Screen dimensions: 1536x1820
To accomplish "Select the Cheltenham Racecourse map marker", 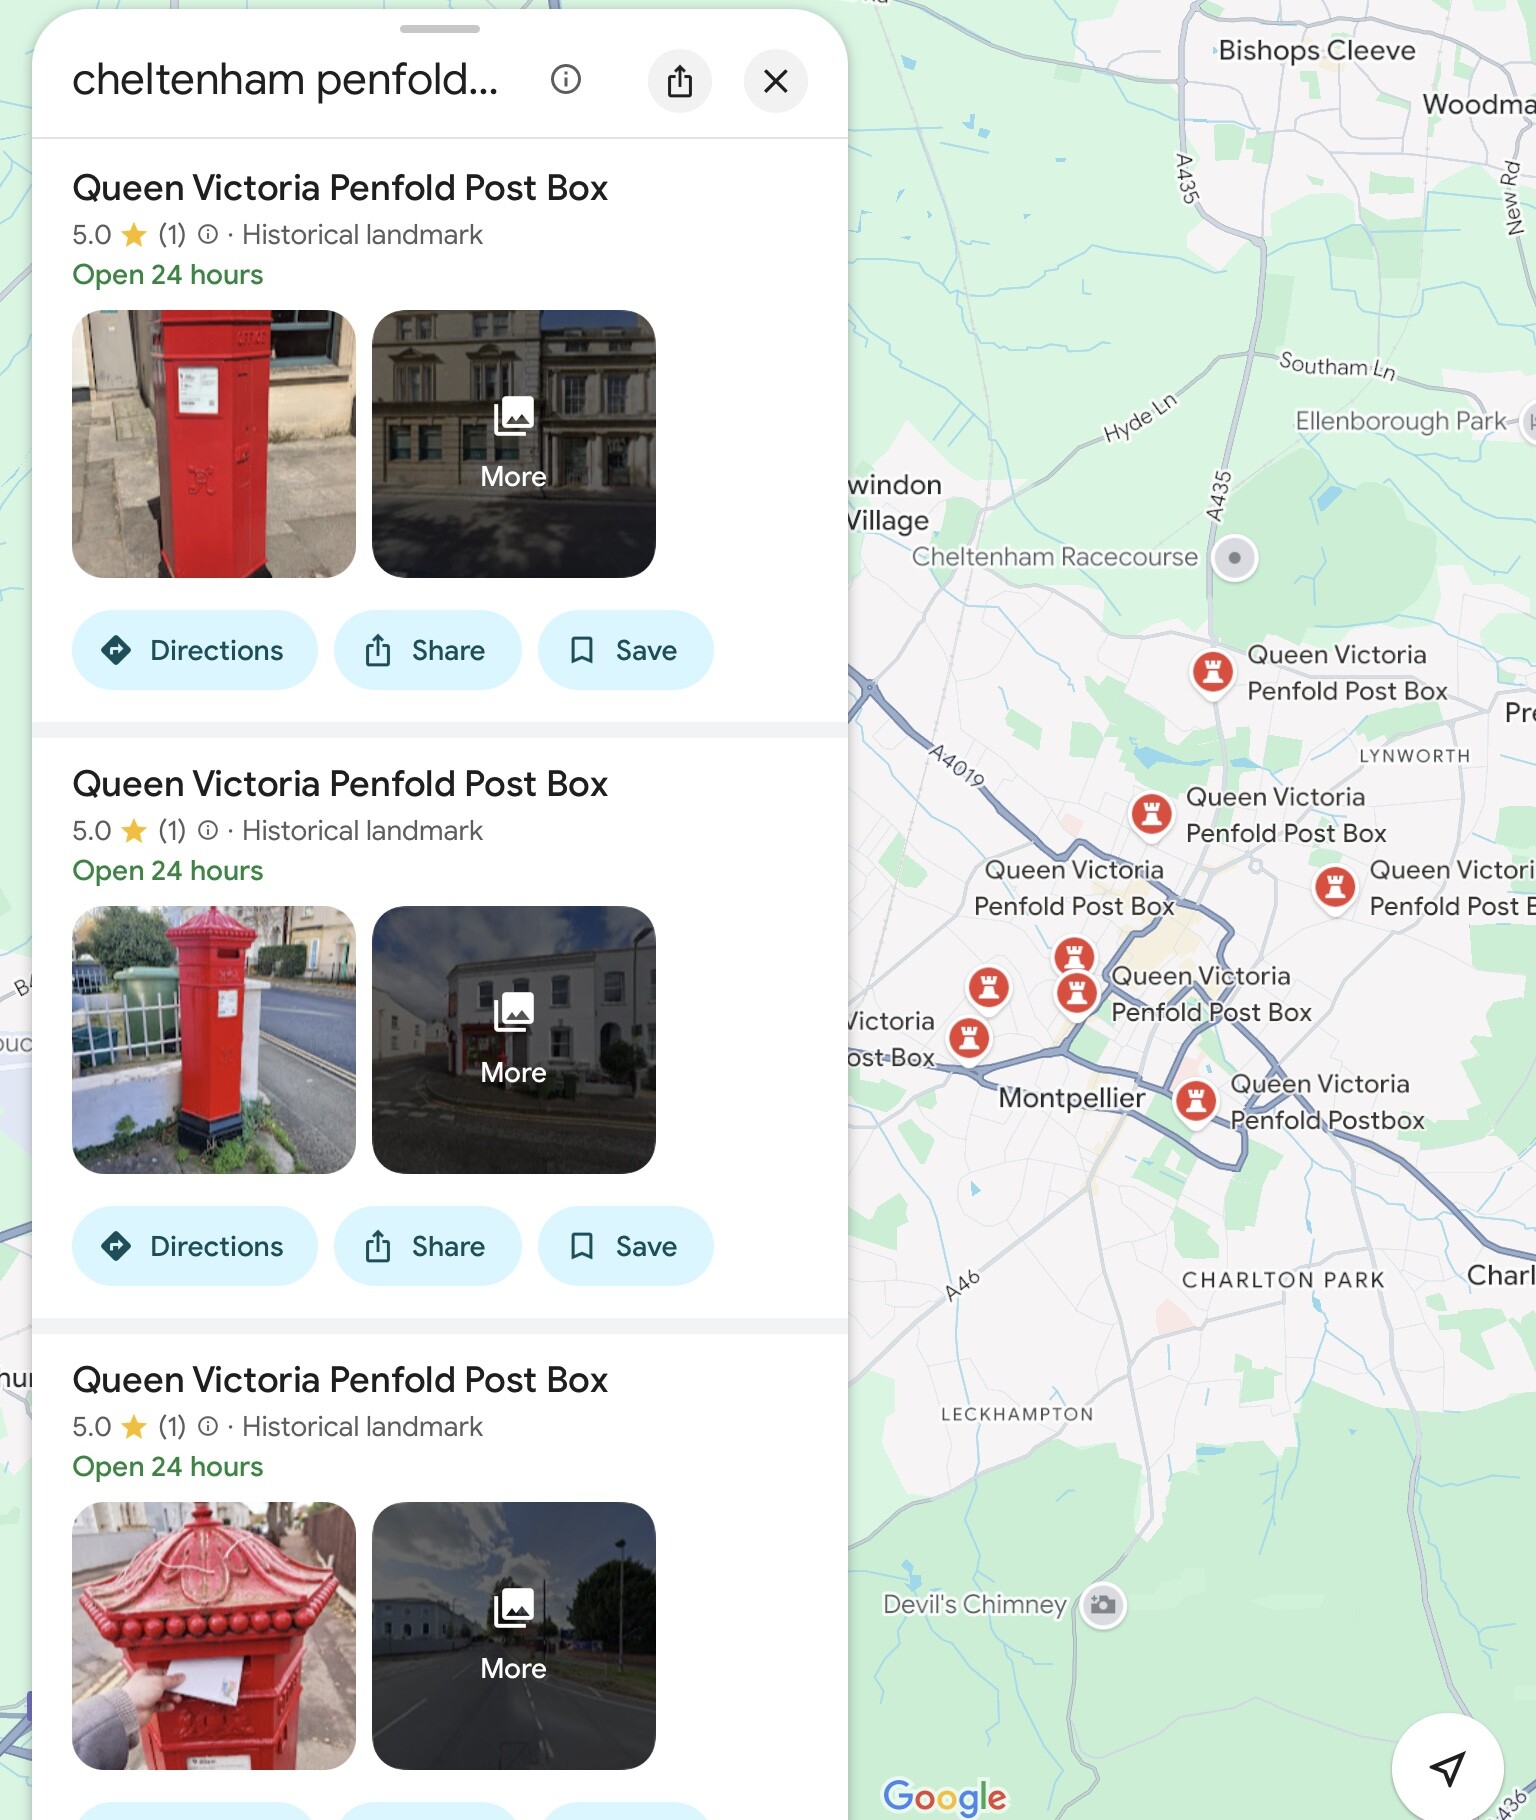I will point(1234,558).
